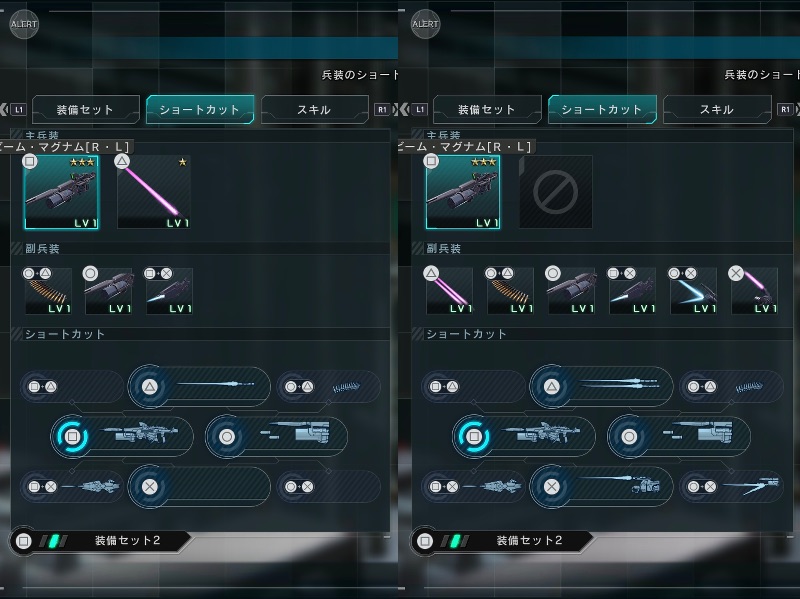Click ショートカット tab in right panel
The height and width of the screenshot is (599, 800).
click(602, 109)
